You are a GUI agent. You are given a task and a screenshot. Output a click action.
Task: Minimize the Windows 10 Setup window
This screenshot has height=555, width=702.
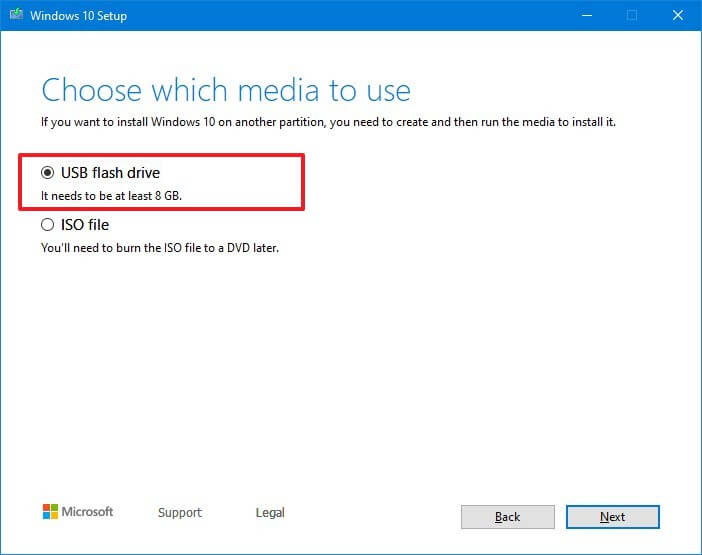[x=585, y=16]
